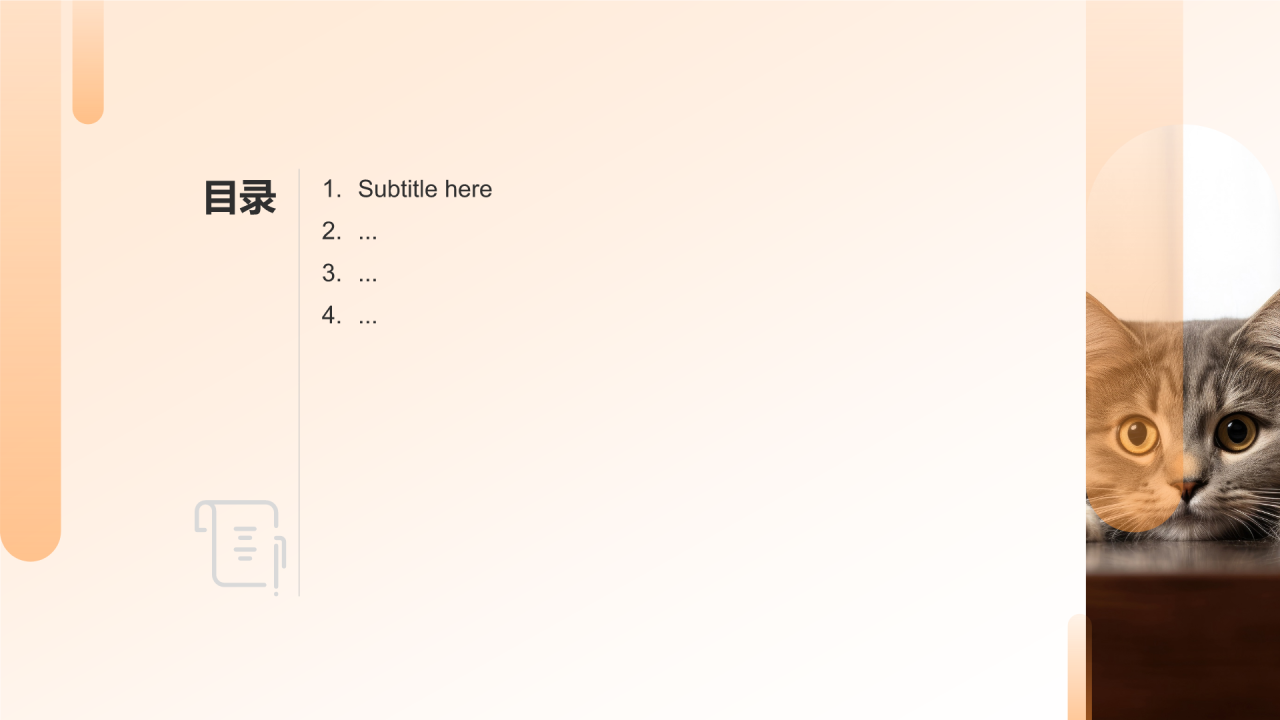Click the cat's orange-tinted eye

point(1138,435)
